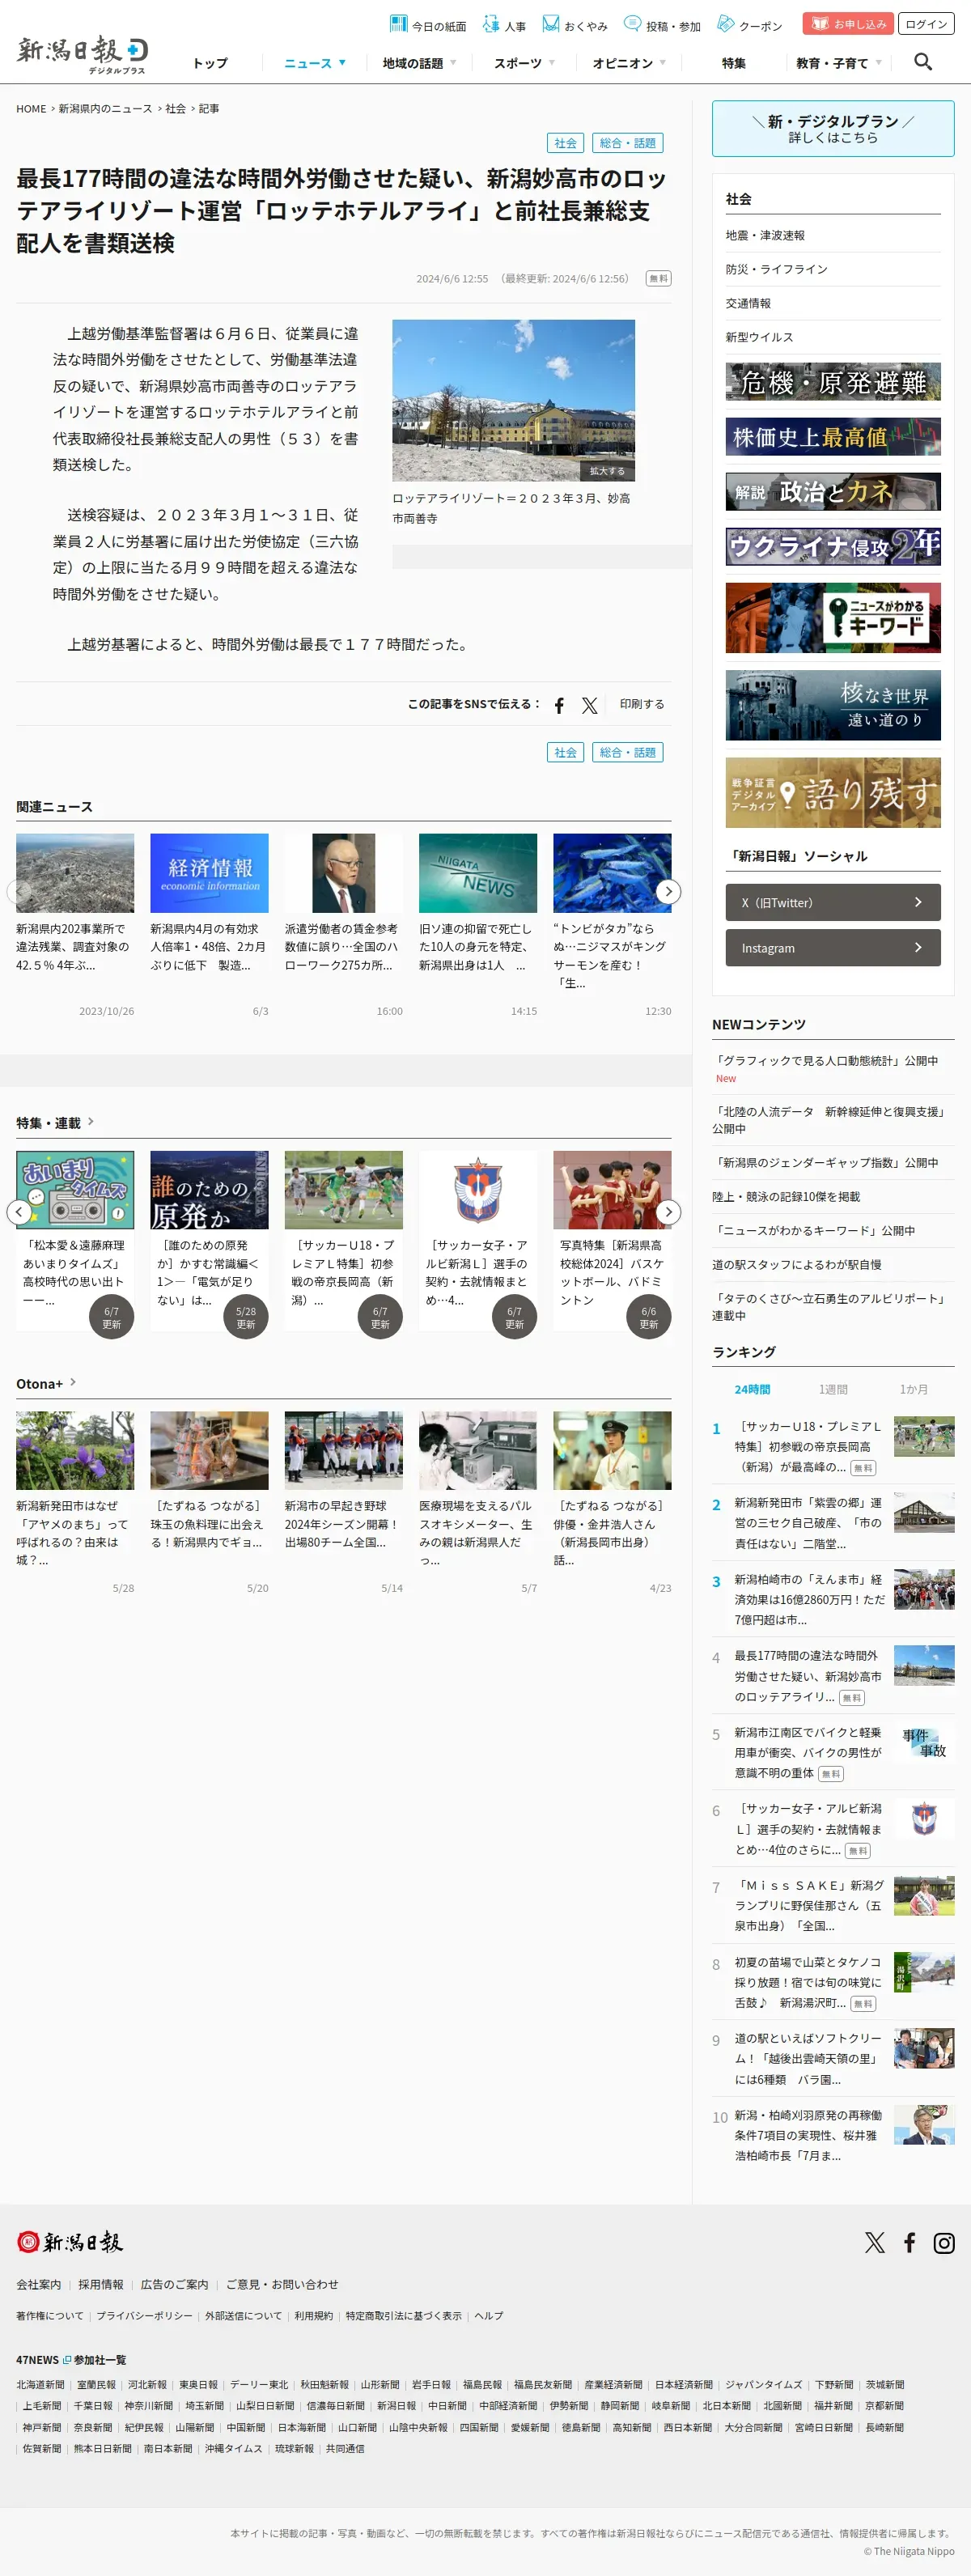Screen dimensions: 971x2576
Task: Open the 会社案内 footer link
Action: coord(38,2285)
